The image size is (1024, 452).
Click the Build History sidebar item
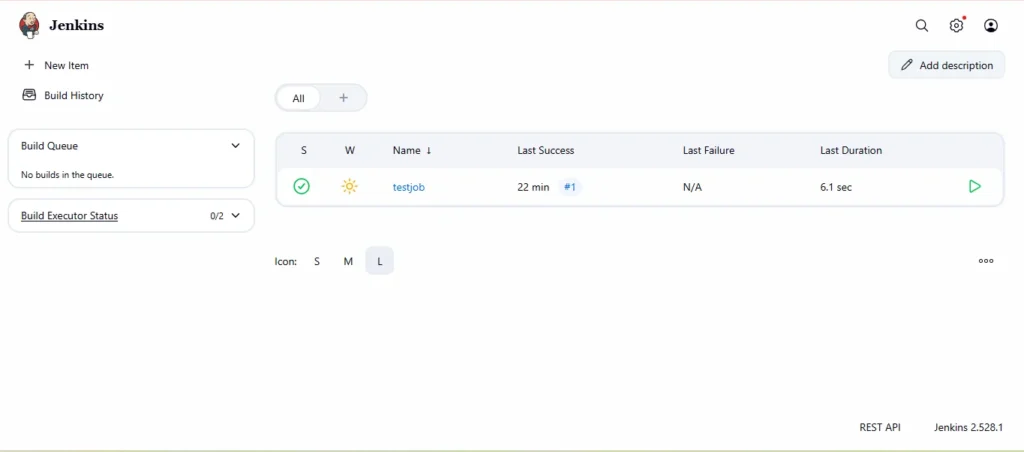pyautogui.click(x=73, y=95)
